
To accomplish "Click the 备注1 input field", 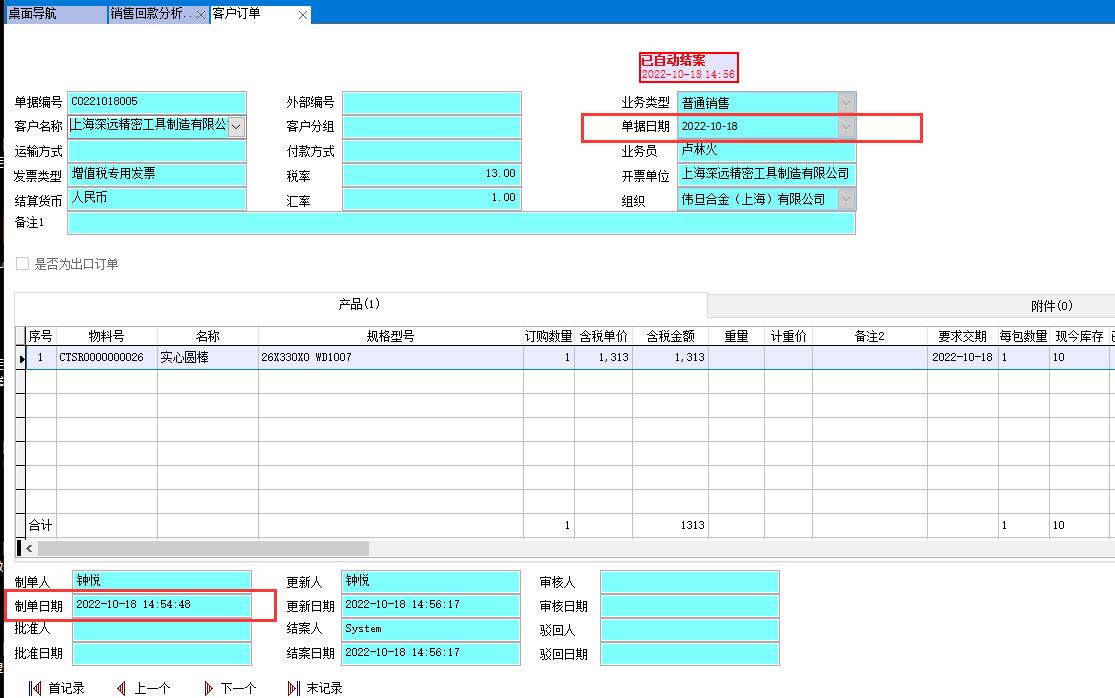I will [x=461, y=223].
